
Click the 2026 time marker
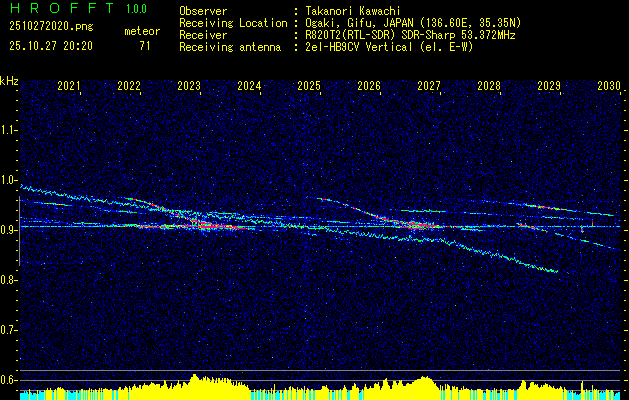pos(369,85)
